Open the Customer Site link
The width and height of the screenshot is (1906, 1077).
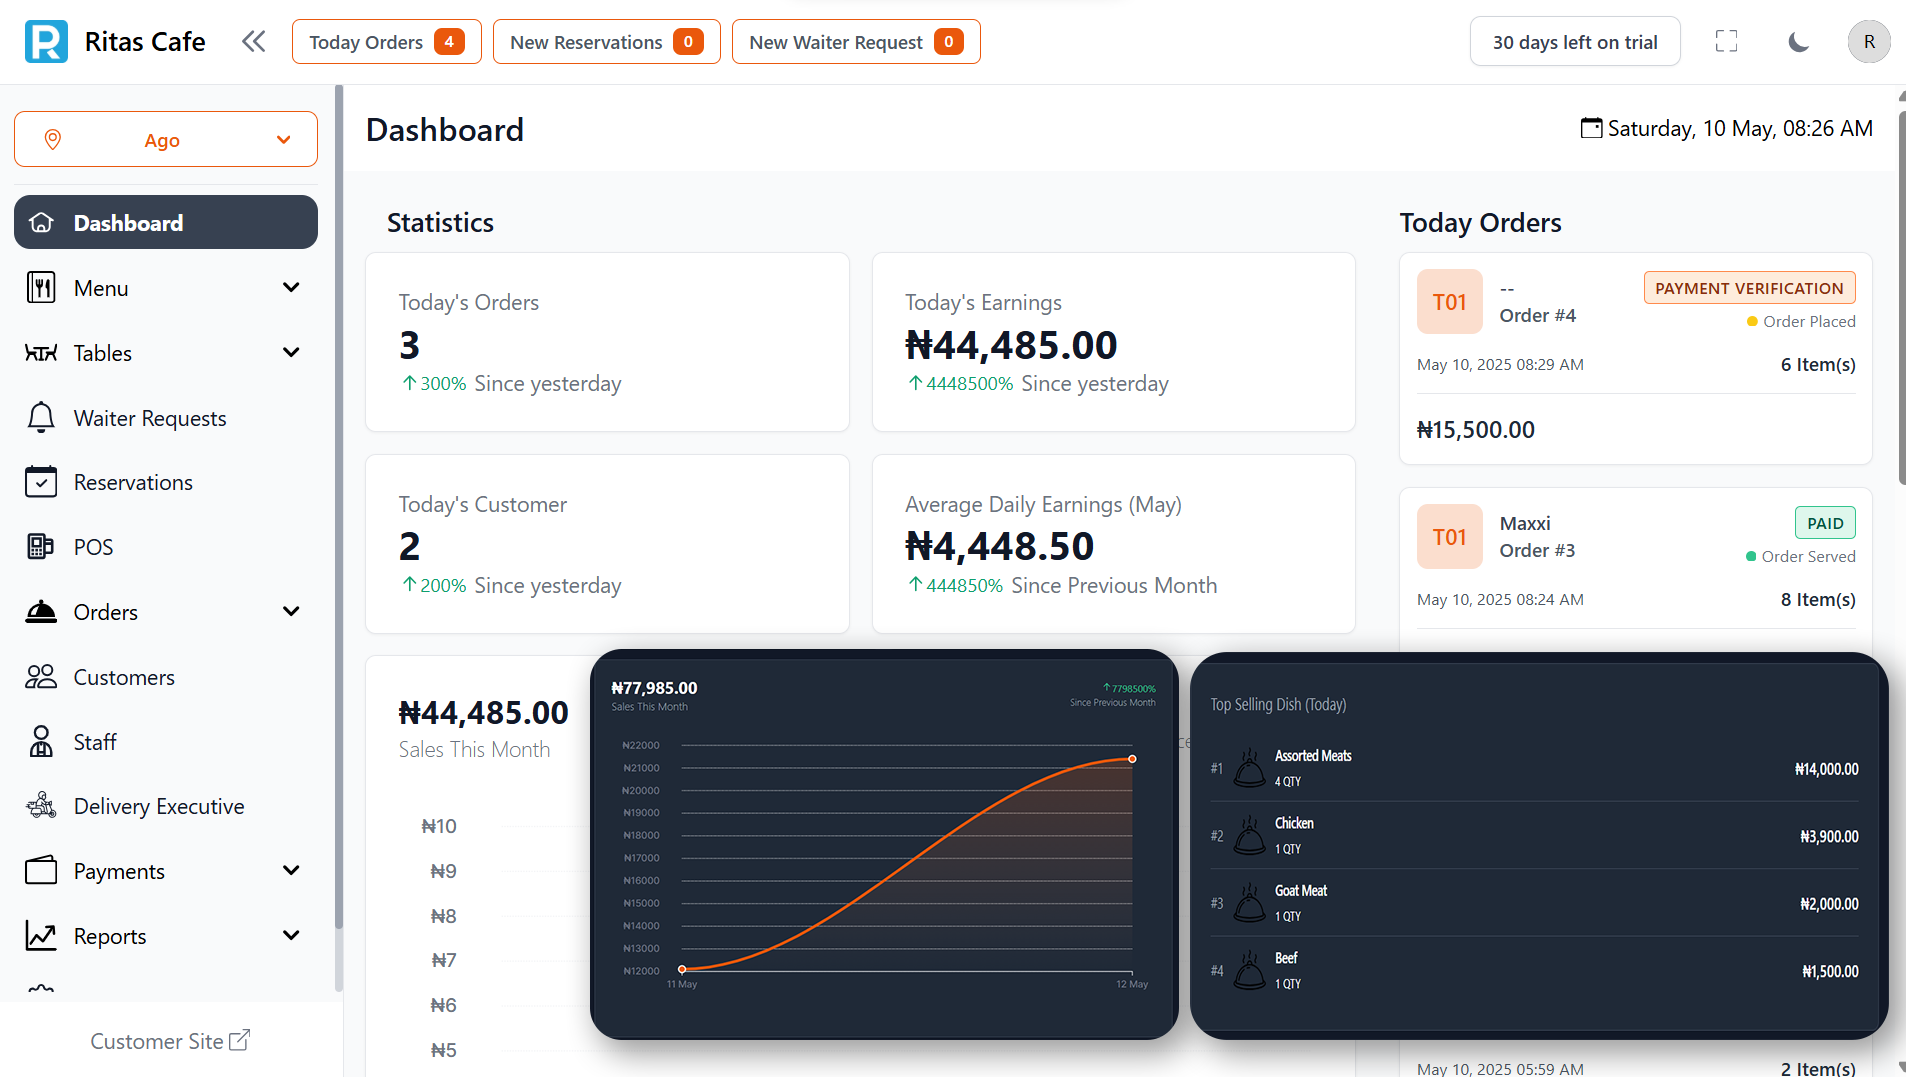point(170,1041)
